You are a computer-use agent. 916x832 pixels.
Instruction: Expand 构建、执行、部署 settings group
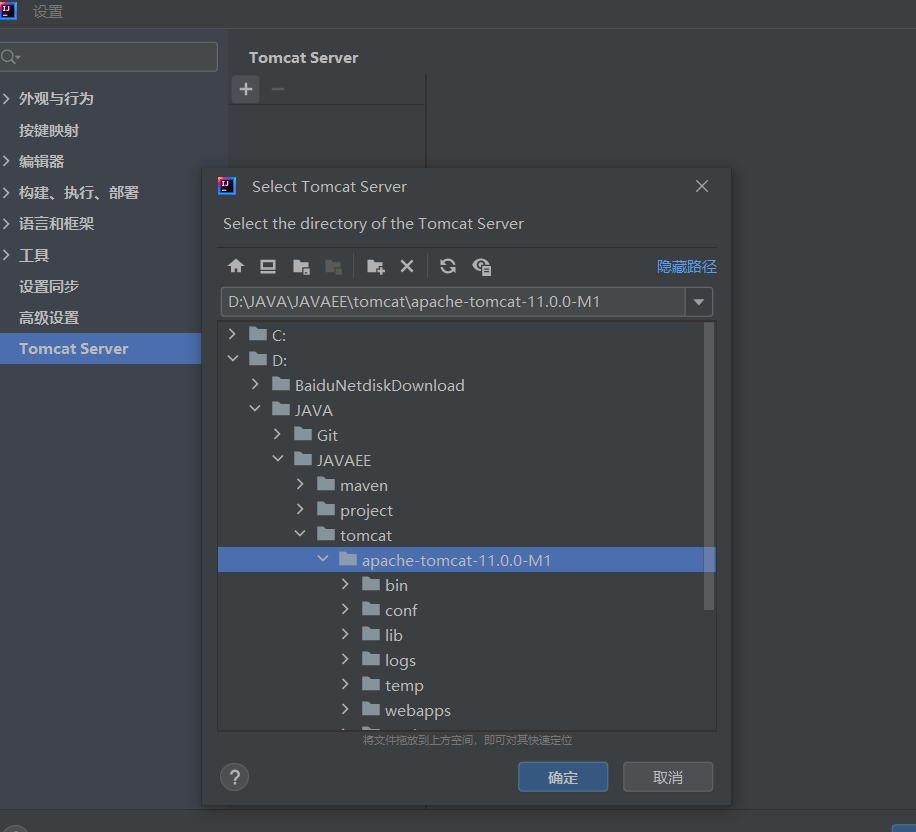(6, 192)
